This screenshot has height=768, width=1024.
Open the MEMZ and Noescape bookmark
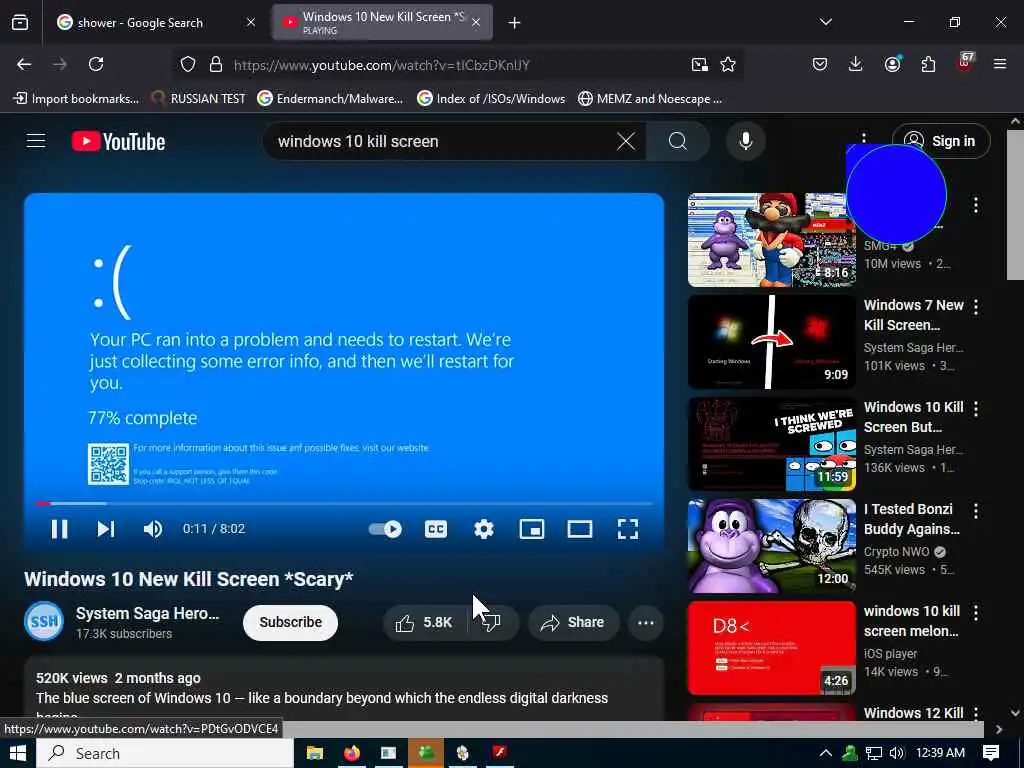coord(650,99)
